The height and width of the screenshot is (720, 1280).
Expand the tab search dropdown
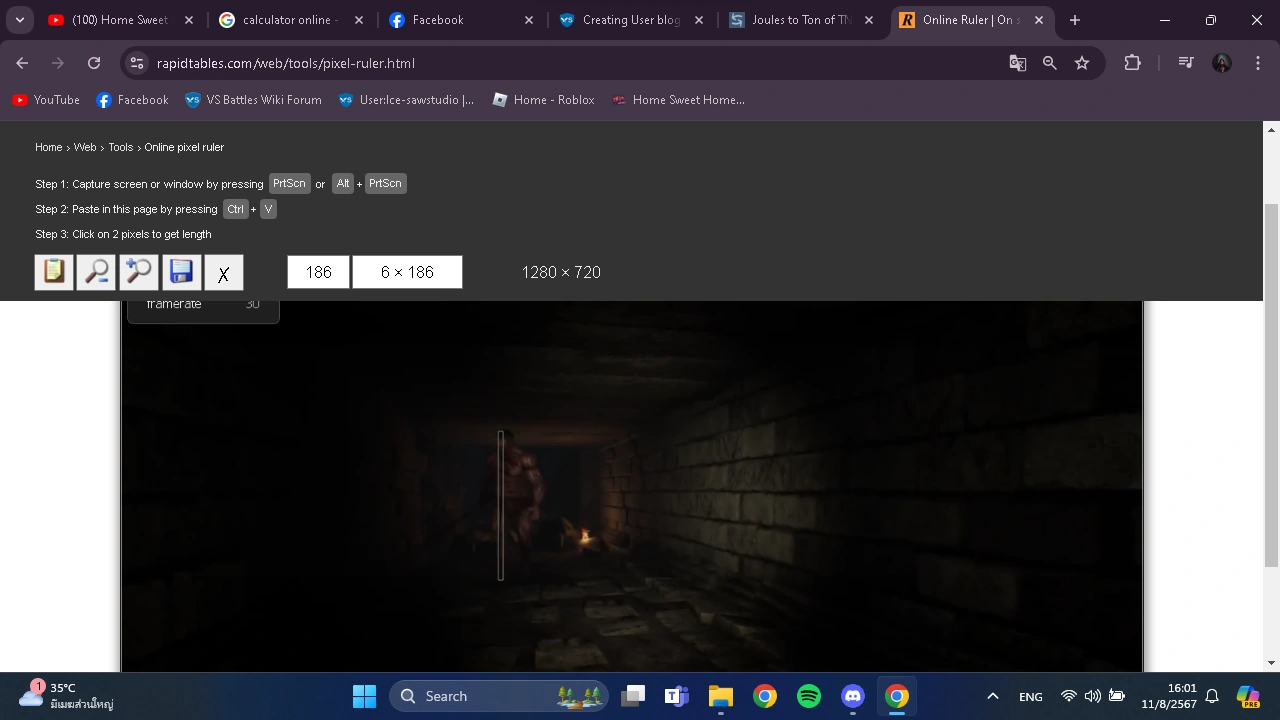pos(20,20)
